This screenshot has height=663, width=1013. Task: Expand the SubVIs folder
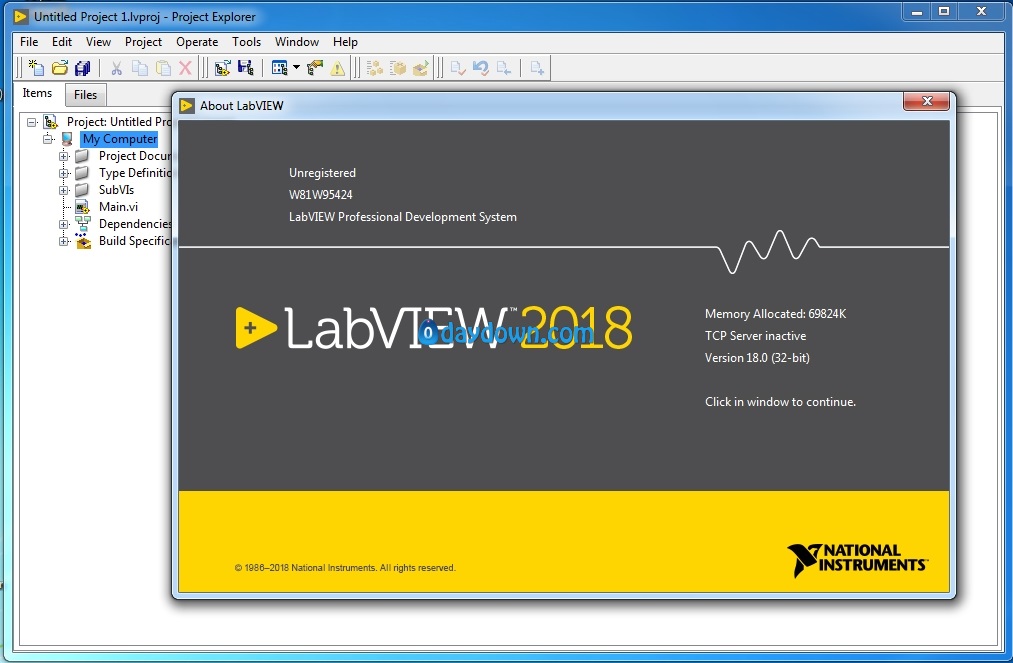tap(64, 190)
